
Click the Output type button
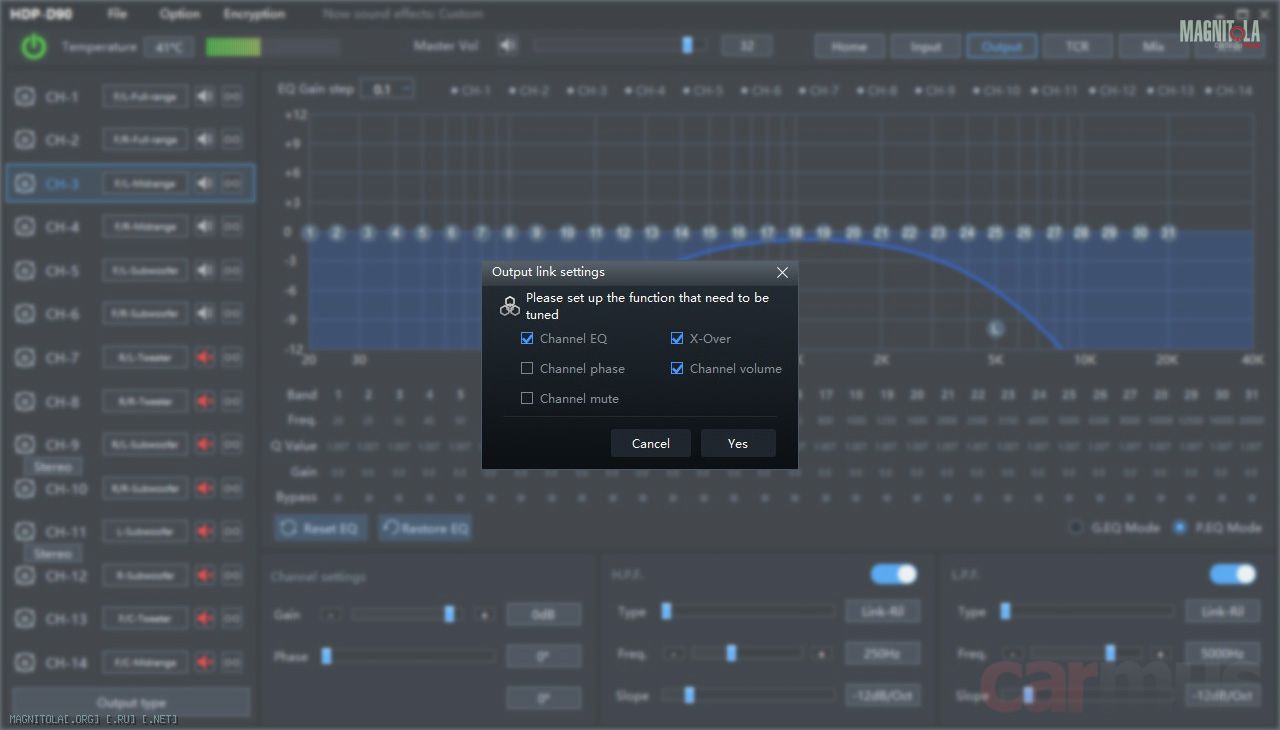[131, 702]
